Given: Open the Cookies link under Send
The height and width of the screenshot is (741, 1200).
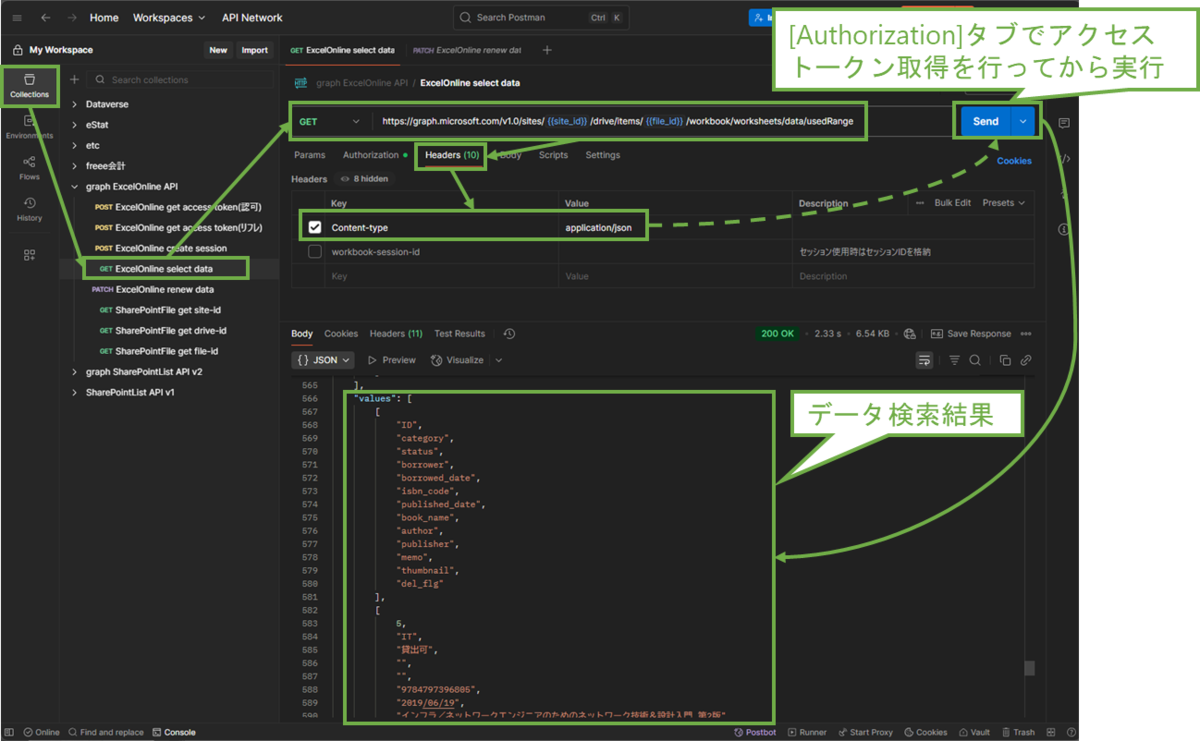Looking at the screenshot, I should click(x=1014, y=161).
